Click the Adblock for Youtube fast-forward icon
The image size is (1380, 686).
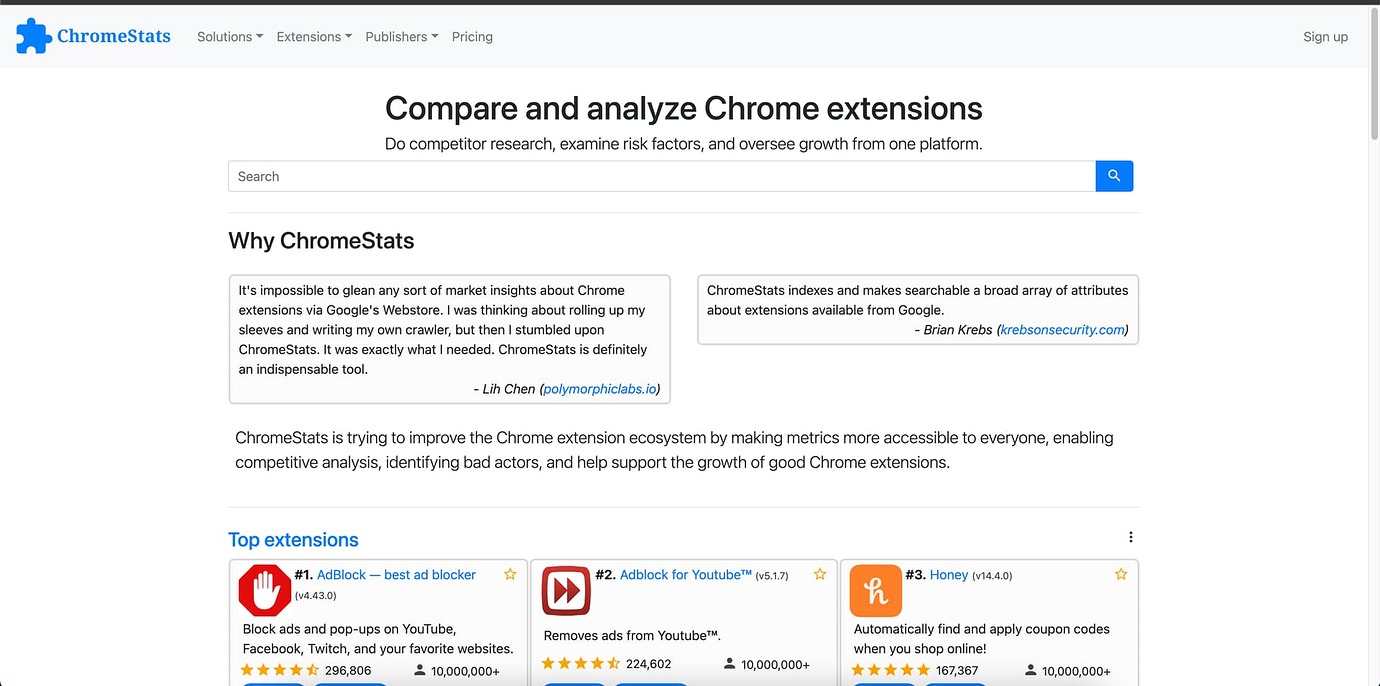565,590
